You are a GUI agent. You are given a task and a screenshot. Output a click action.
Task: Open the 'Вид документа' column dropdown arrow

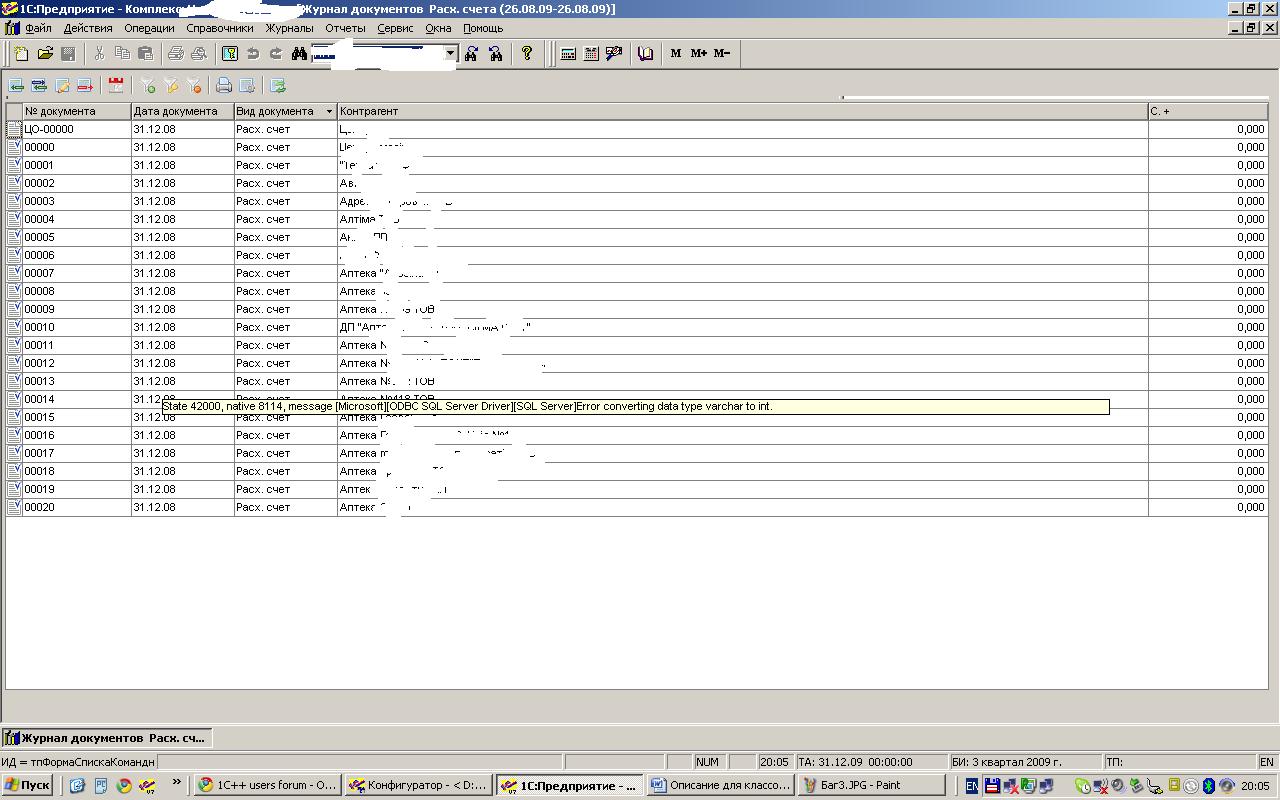point(329,111)
